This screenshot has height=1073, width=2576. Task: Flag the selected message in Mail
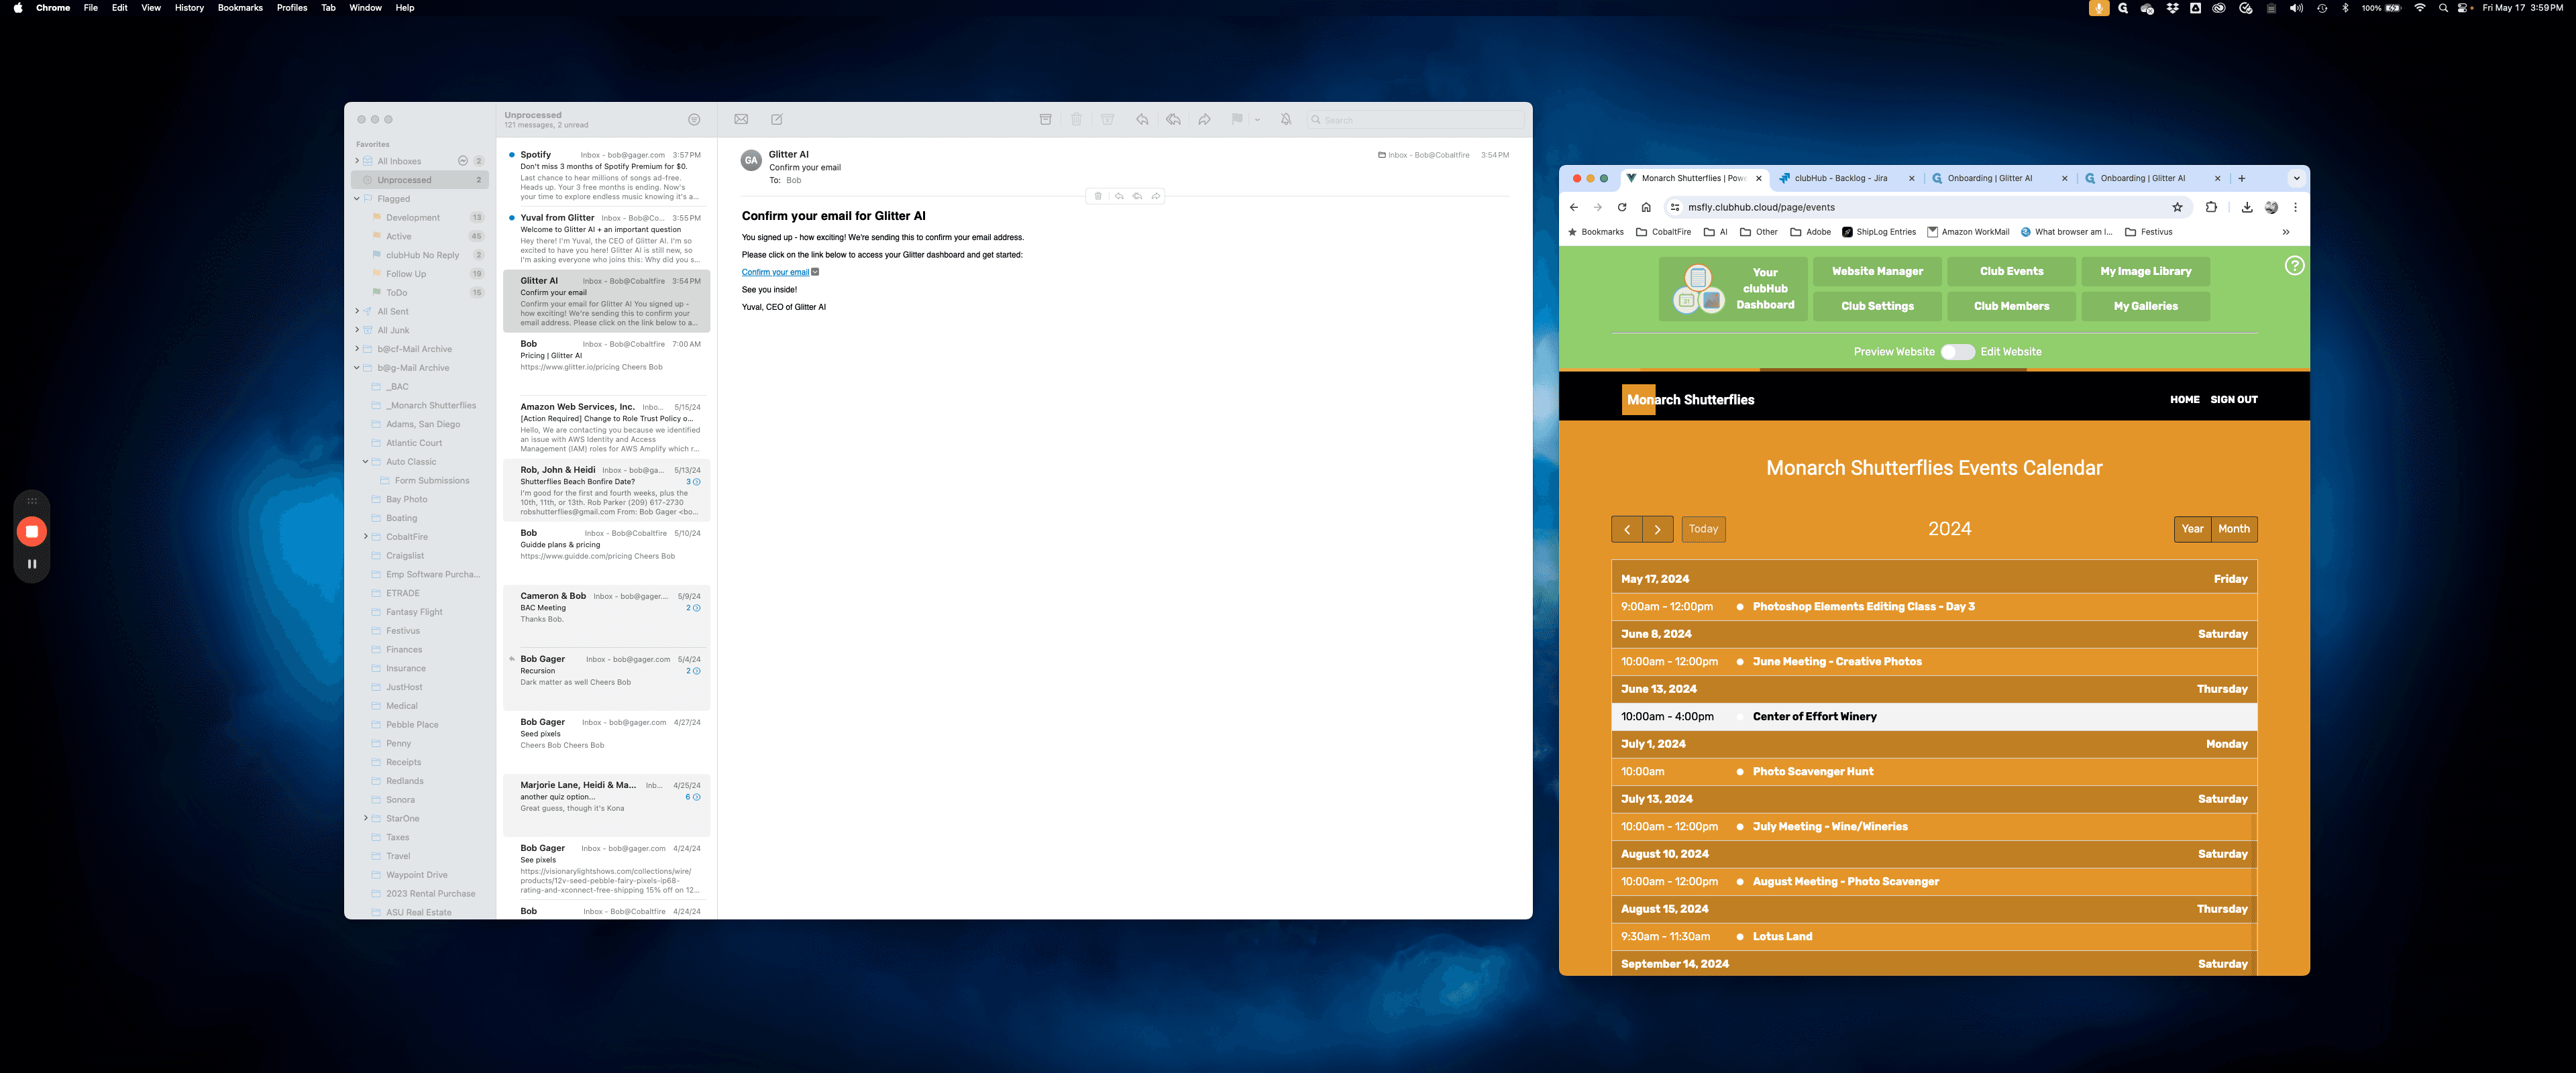(x=1237, y=119)
